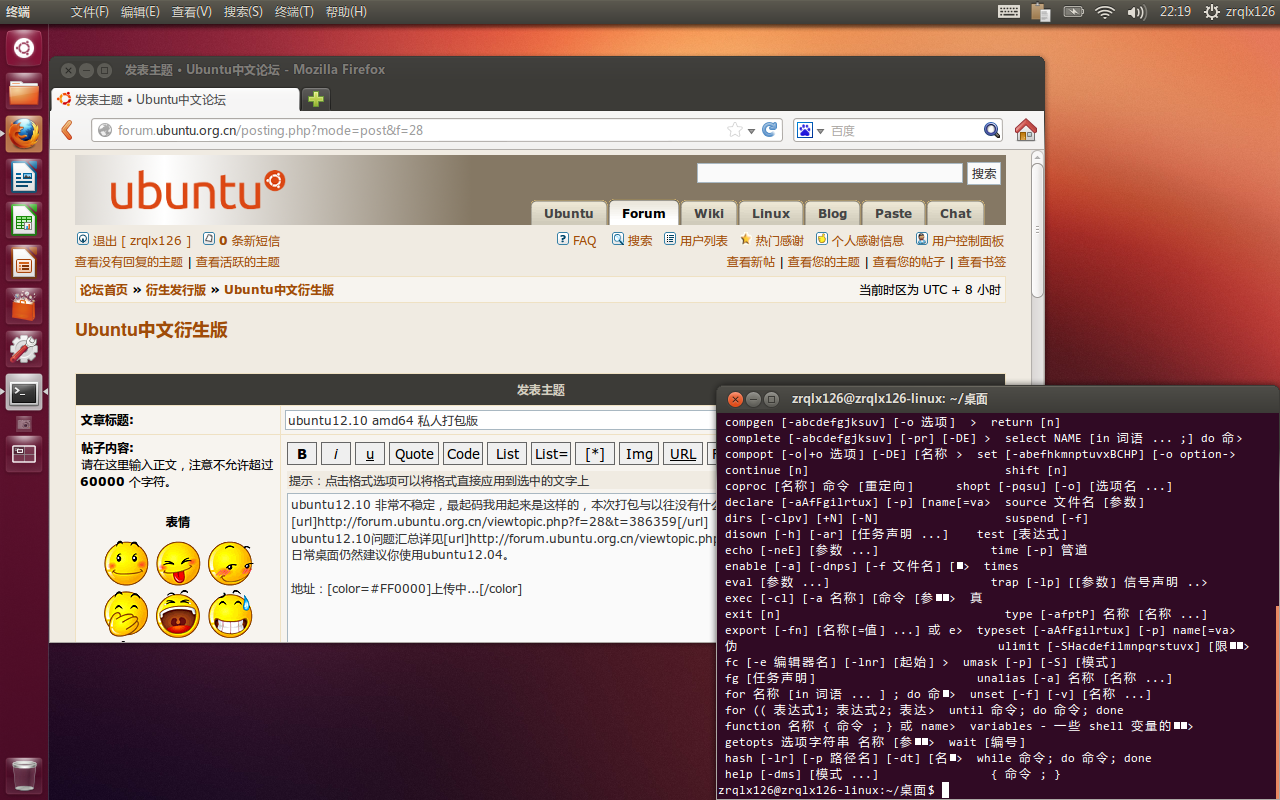The height and width of the screenshot is (800, 1280).
Task: Insert the sweating grin emoticon
Action: tap(230, 615)
